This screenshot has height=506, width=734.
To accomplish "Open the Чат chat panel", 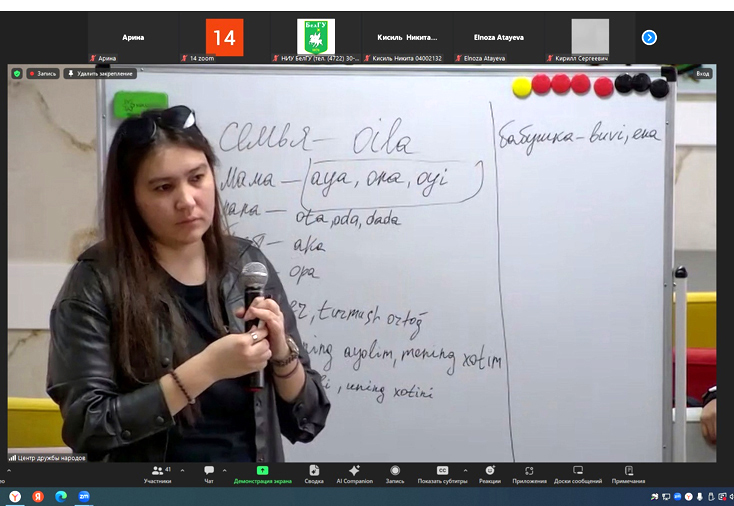I will (x=209, y=472).
